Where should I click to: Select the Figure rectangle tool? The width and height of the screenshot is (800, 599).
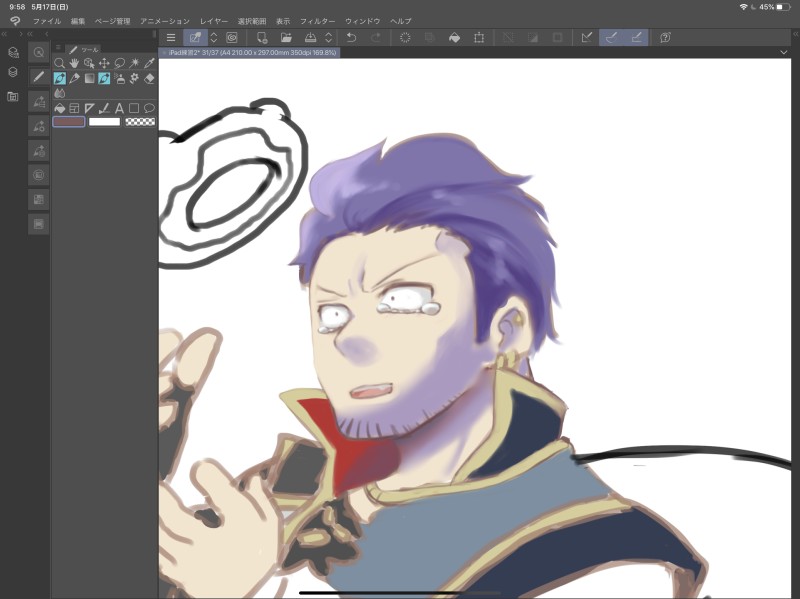(134, 108)
